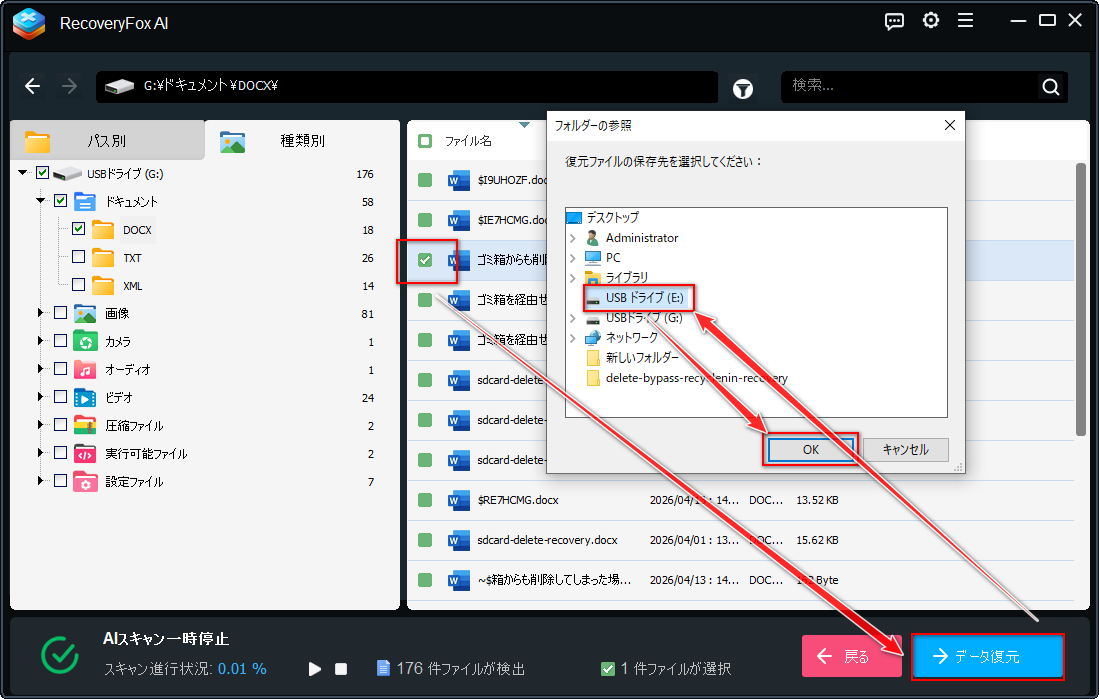
Task: Switch to the 種類別 tab
Action: [x=300, y=140]
